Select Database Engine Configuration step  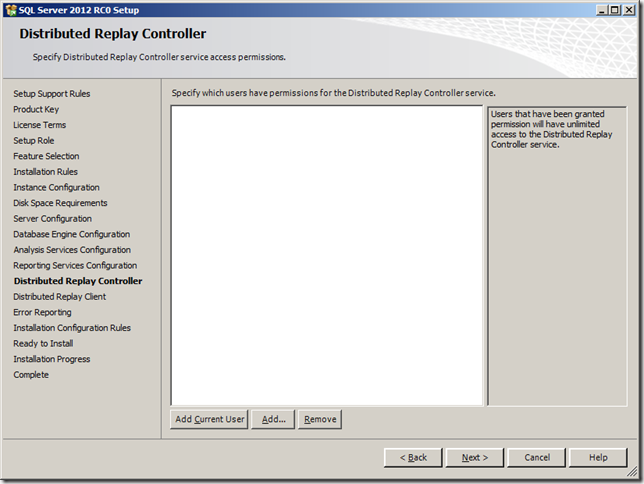(x=71, y=234)
